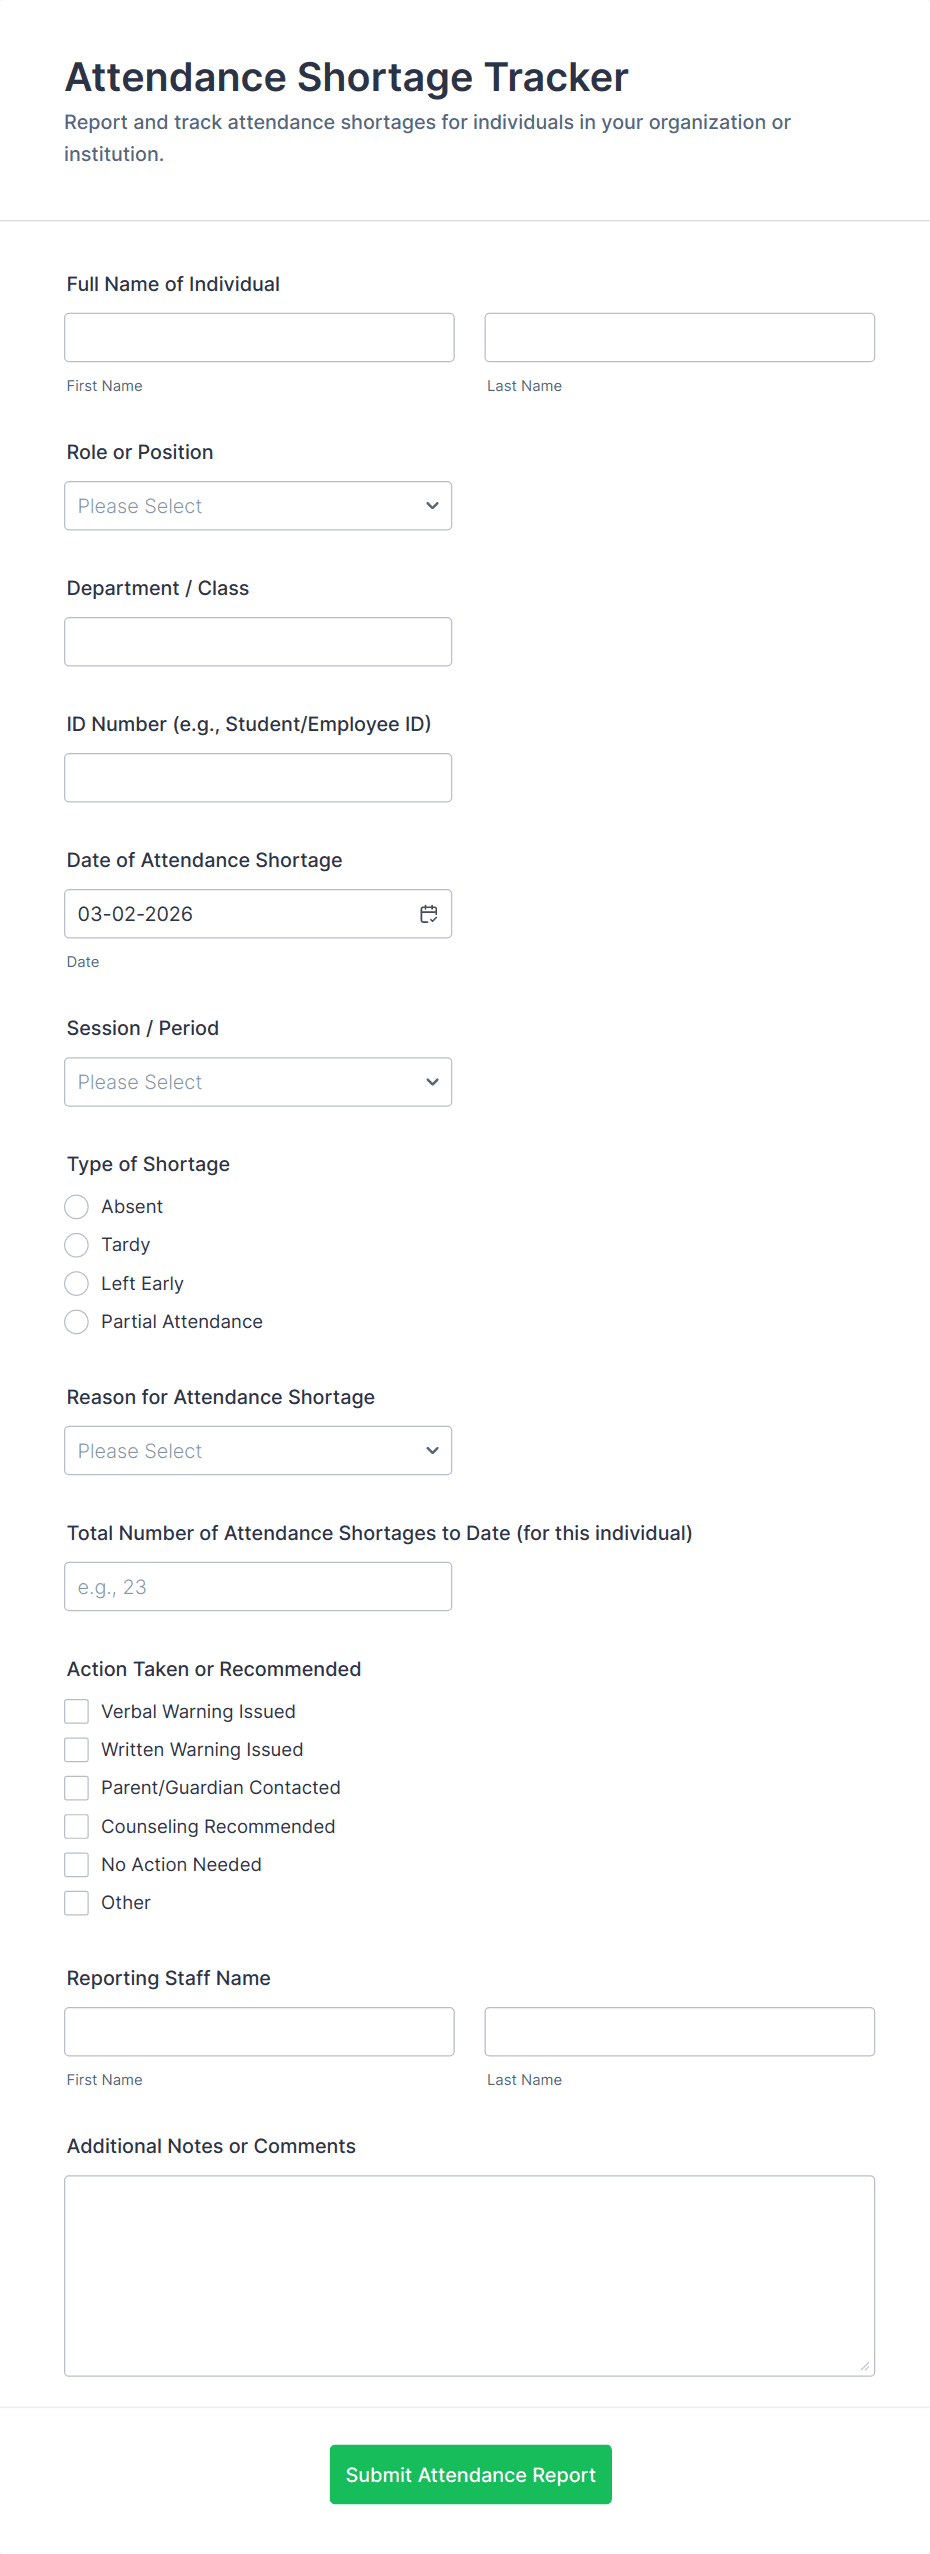Tick Written Warning Issued checkbox

pyautogui.click(x=77, y=1750)
